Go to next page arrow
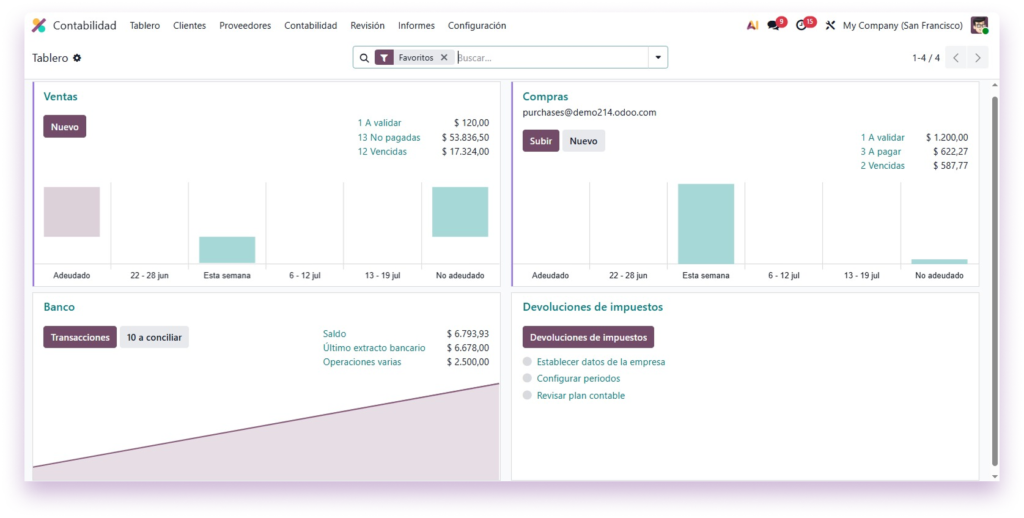Screen dimensions: 1024x518 point(978,57)
